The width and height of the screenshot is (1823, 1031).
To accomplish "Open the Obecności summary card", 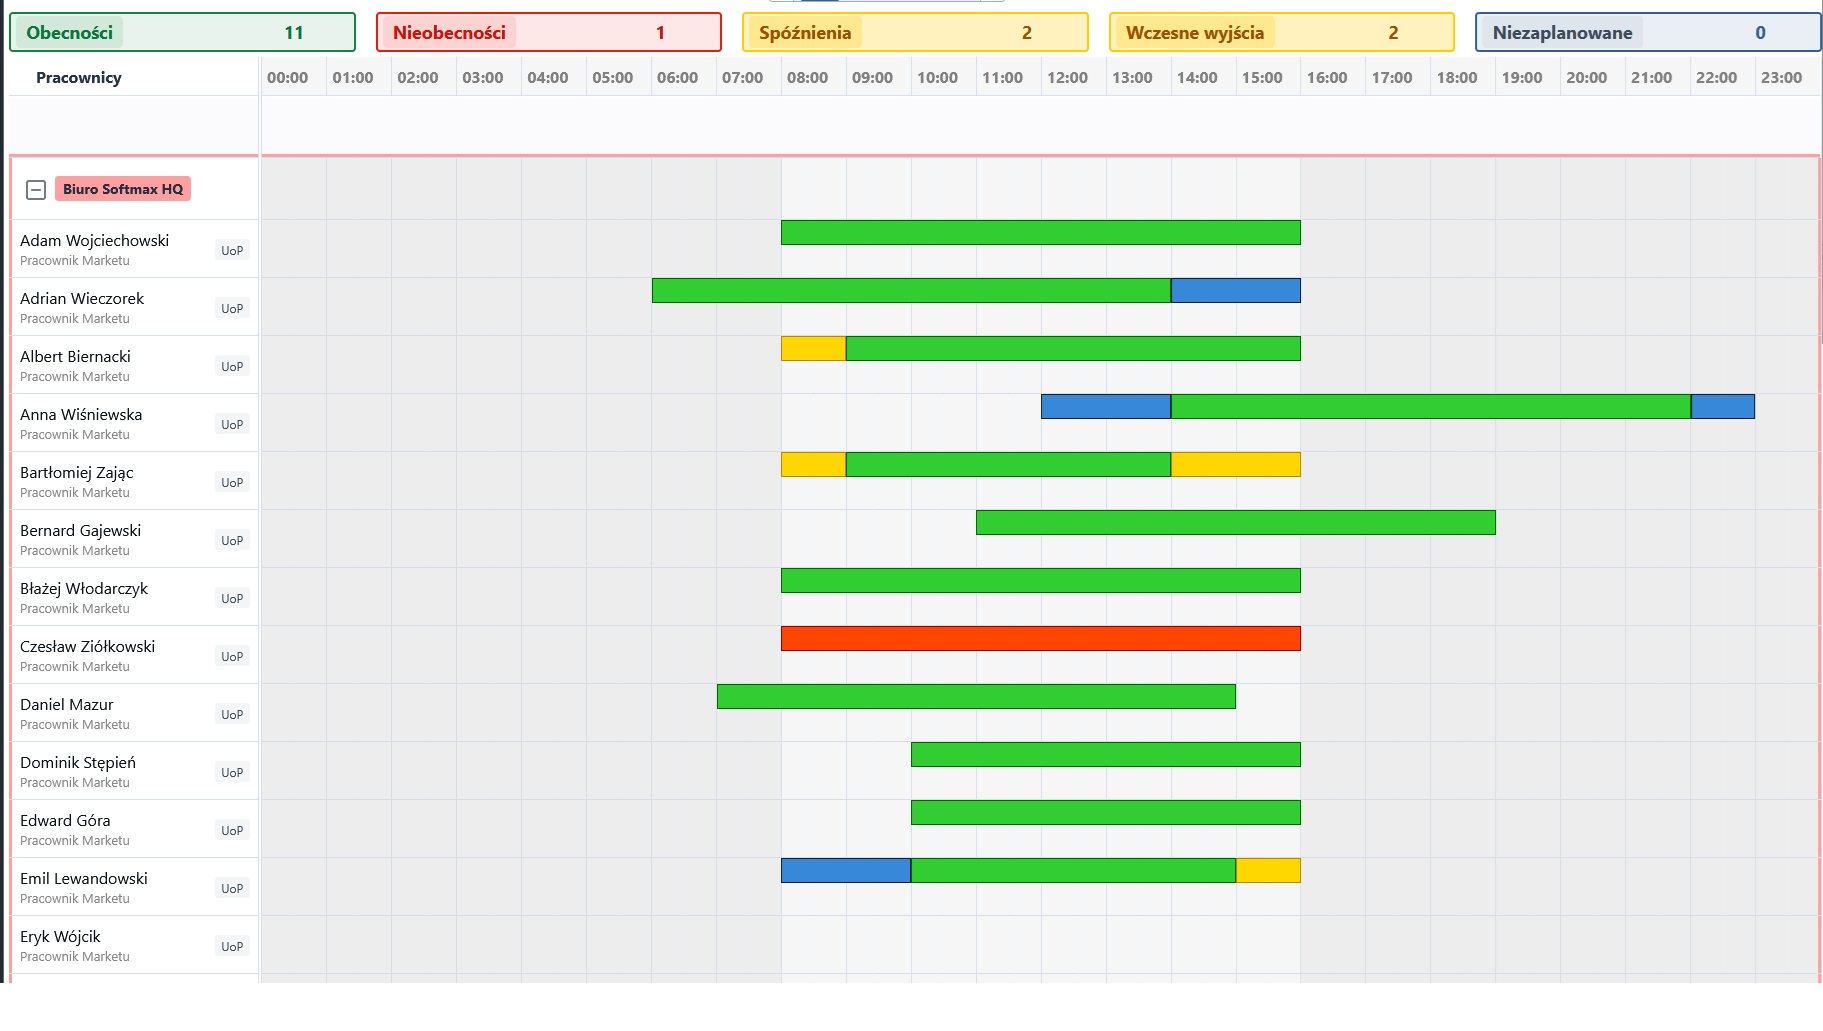I will pyautogui.click(x=182, y=32).
